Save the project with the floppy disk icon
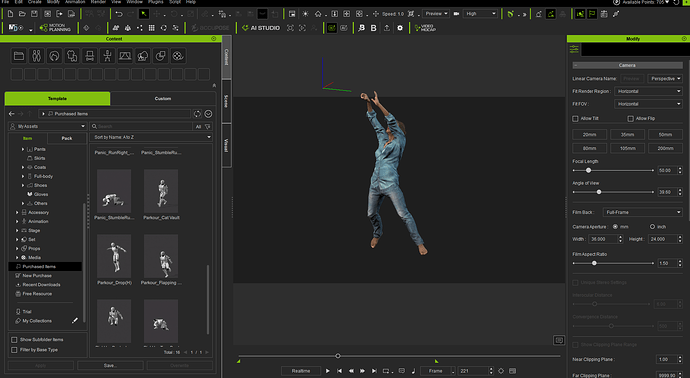This screenshot has width=690, height=378. point(34,14)
